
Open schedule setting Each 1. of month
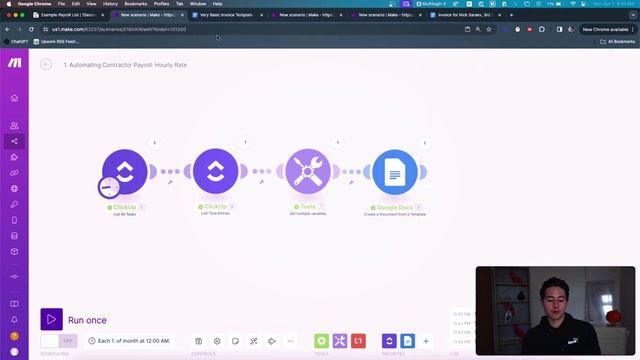[x=129, y=340]
